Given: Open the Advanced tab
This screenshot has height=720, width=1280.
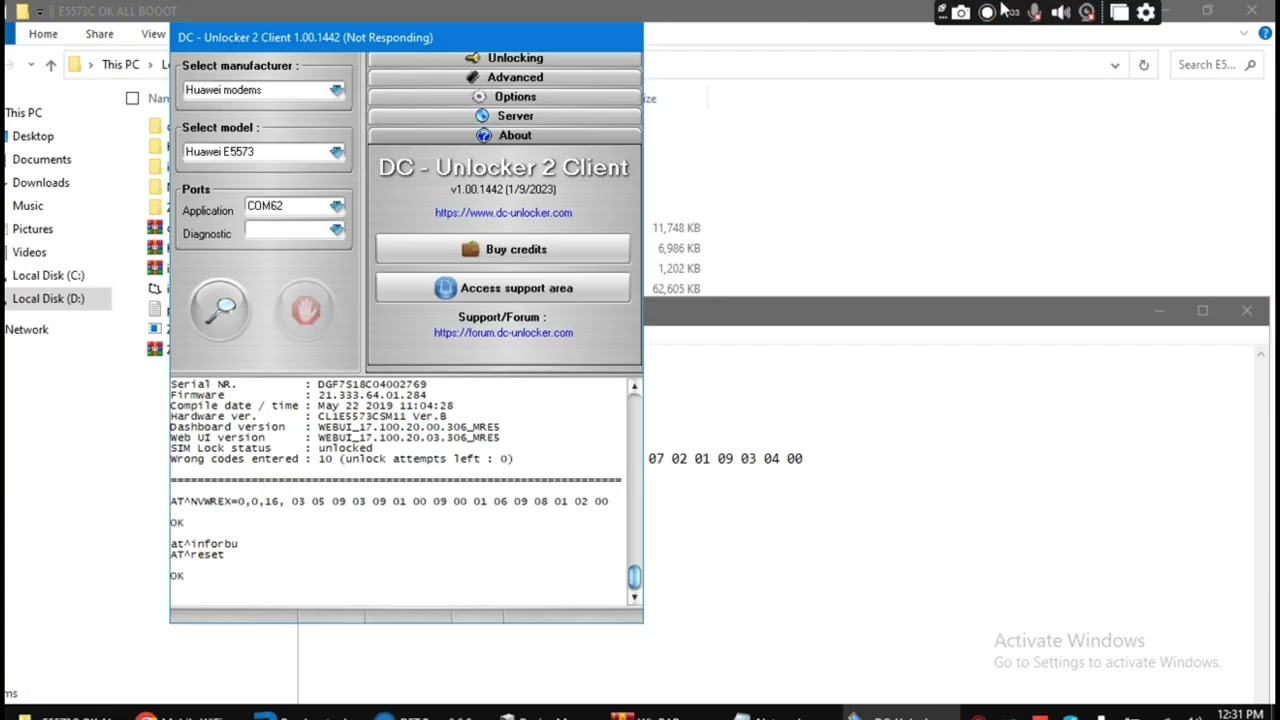Looking at the screenshot, I should pyautogui.click(x=504, y=77).
